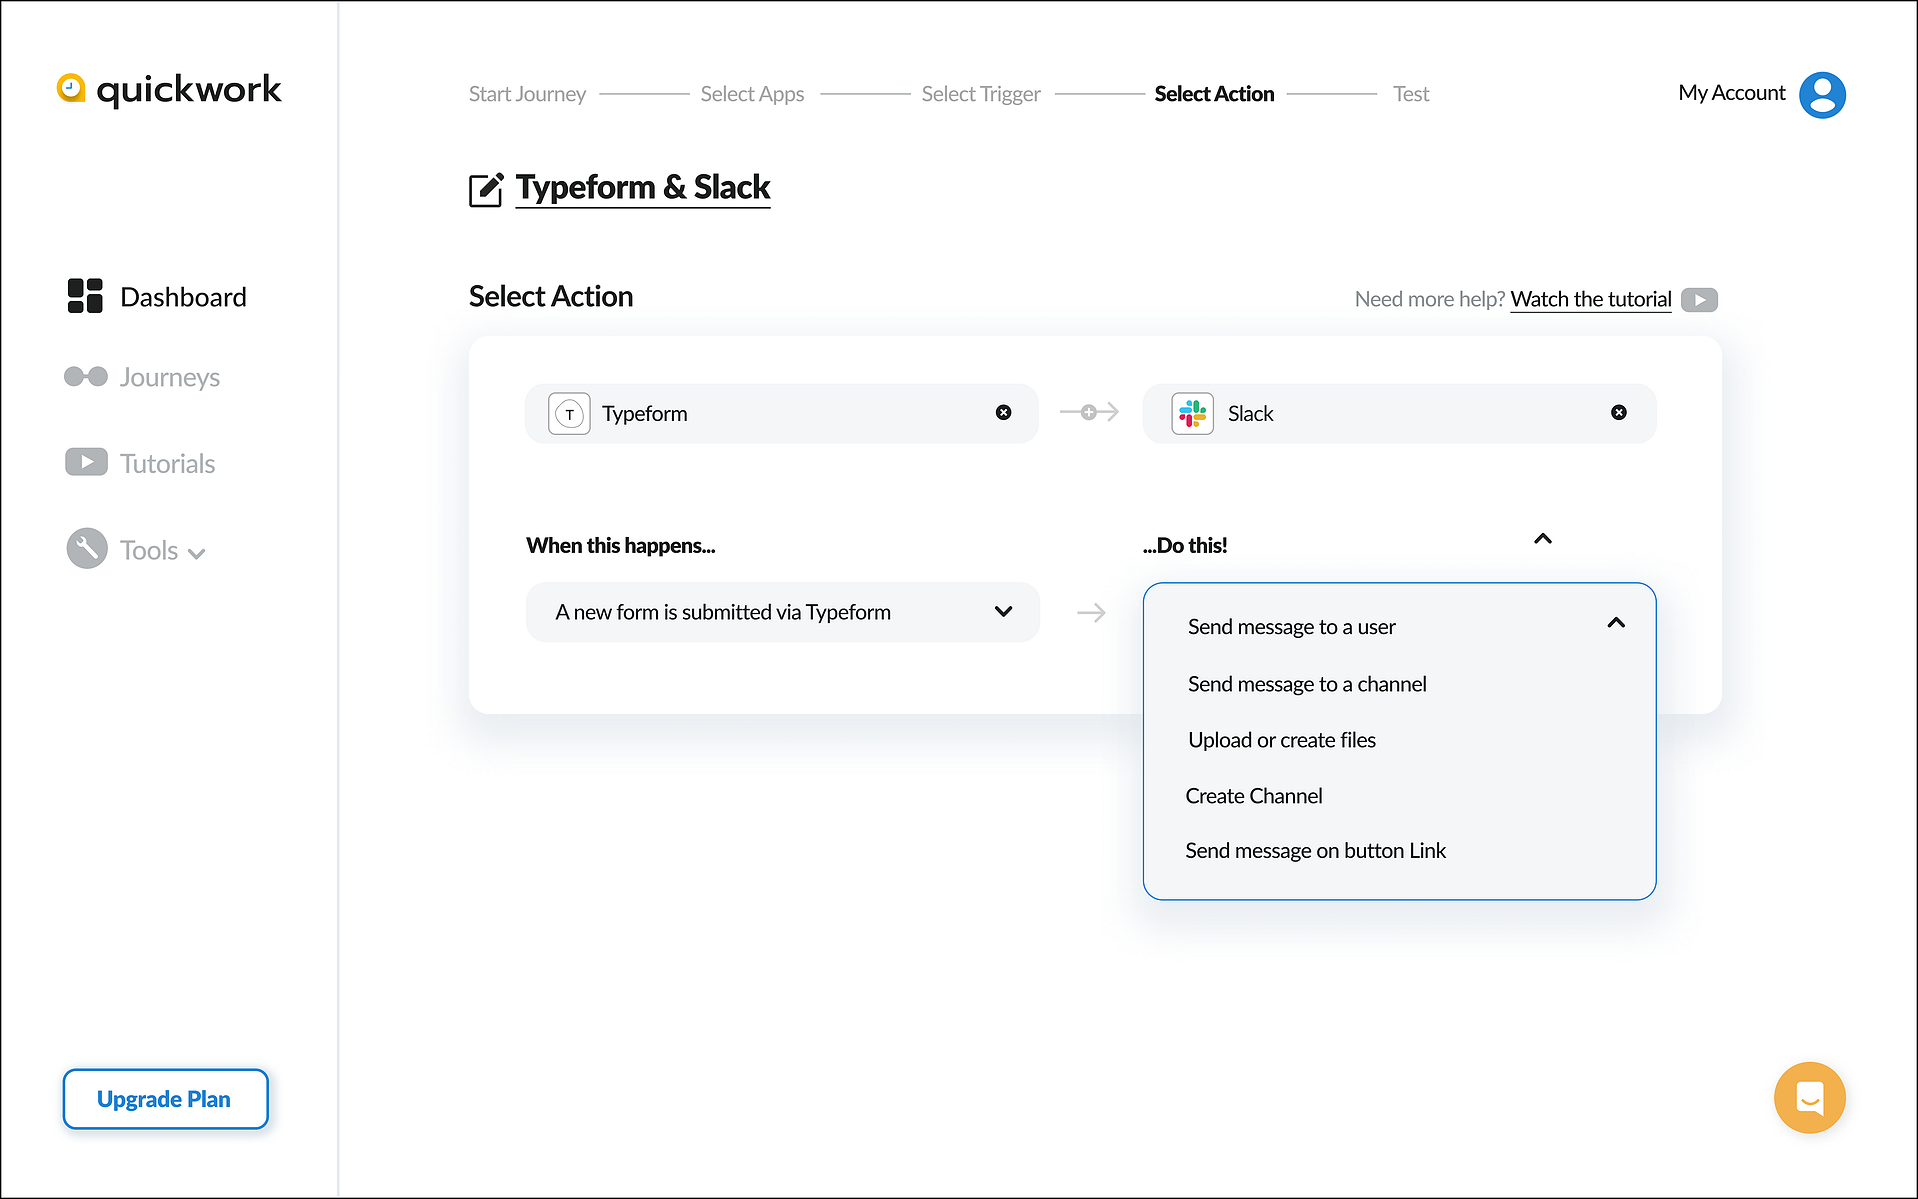Viewport: 1918px width, 1199px height.
Task: Click the Select Action step
Action: (x=1214, y=94)
